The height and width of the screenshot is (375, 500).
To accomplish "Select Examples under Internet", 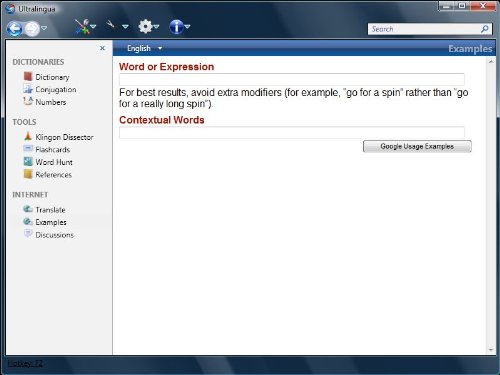I will coord(51,222).
